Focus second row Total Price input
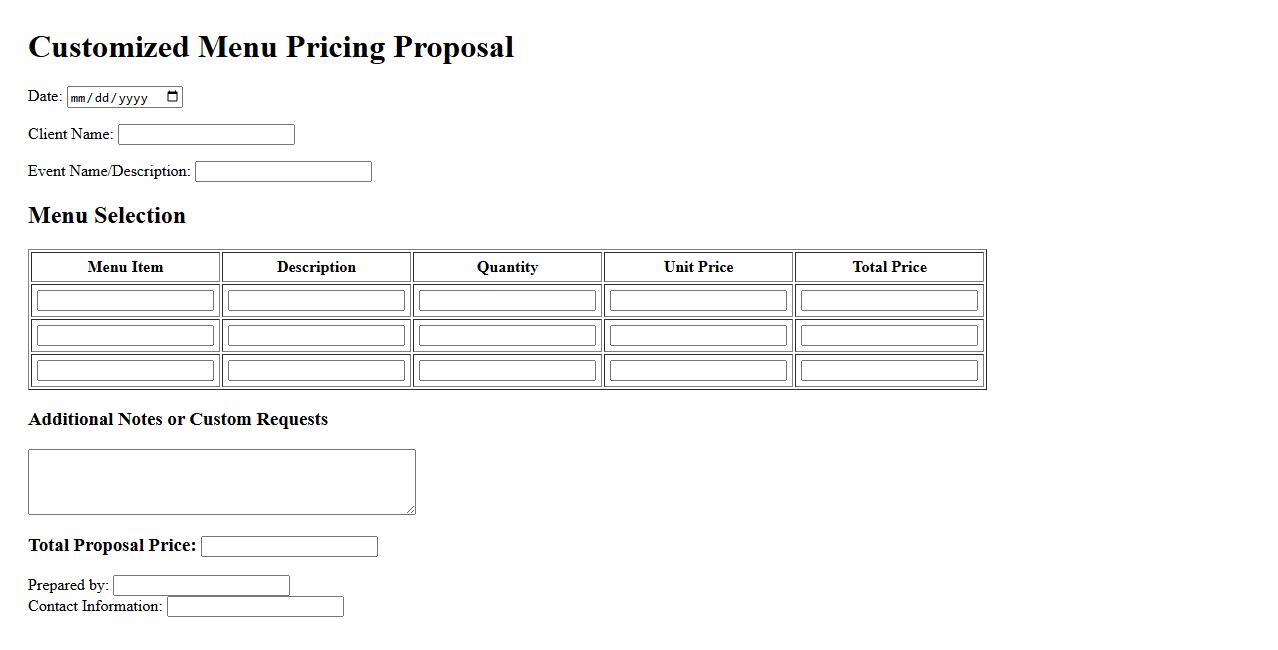Image resolution: width=1278 pixels, height=650 pixels. coord(889,335)
